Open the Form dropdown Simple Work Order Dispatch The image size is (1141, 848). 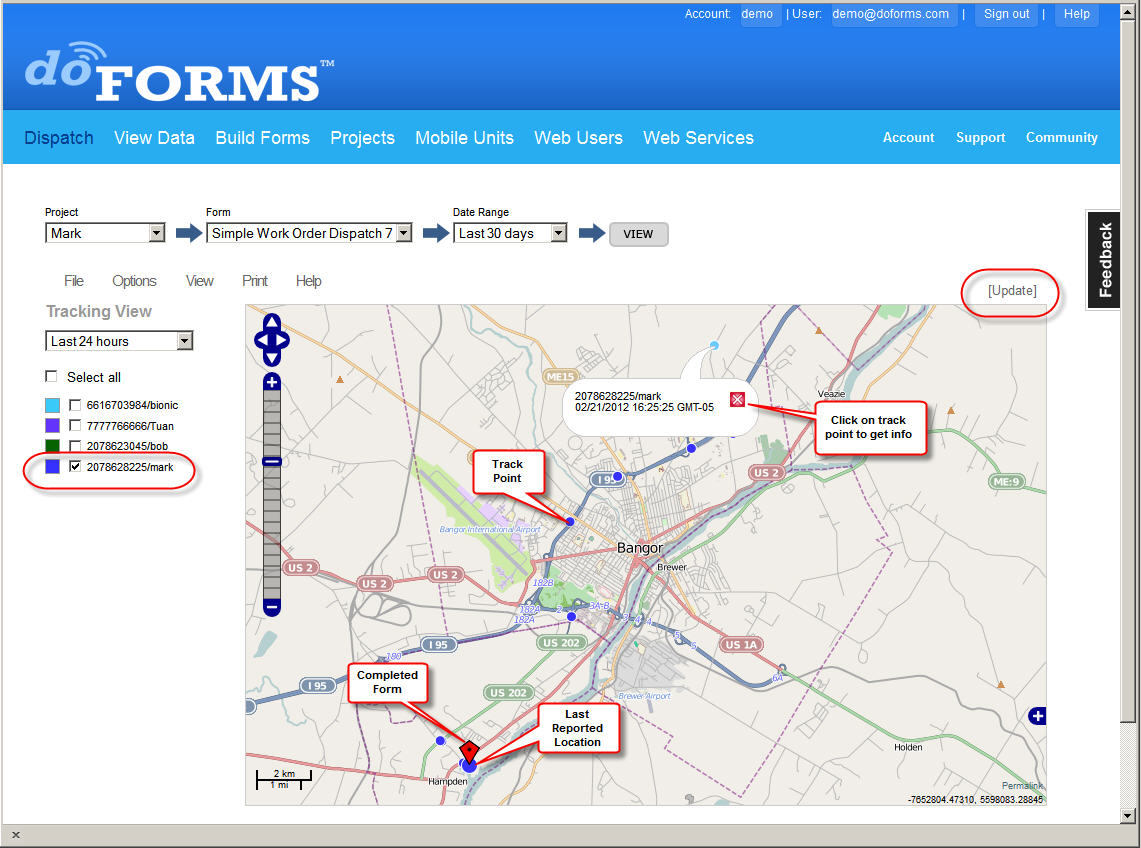(x=309, y=233)
